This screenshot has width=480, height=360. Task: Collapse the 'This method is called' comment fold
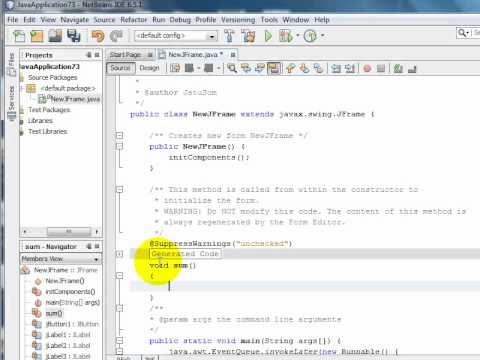click(119, 189)
